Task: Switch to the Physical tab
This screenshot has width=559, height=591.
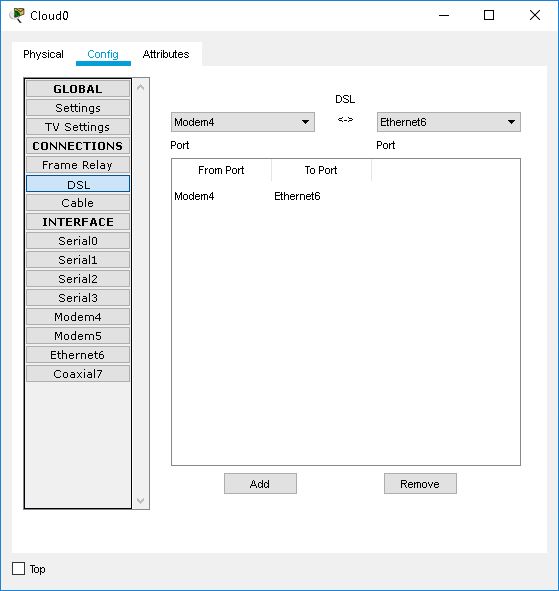Action: click(x=43, y=54)
